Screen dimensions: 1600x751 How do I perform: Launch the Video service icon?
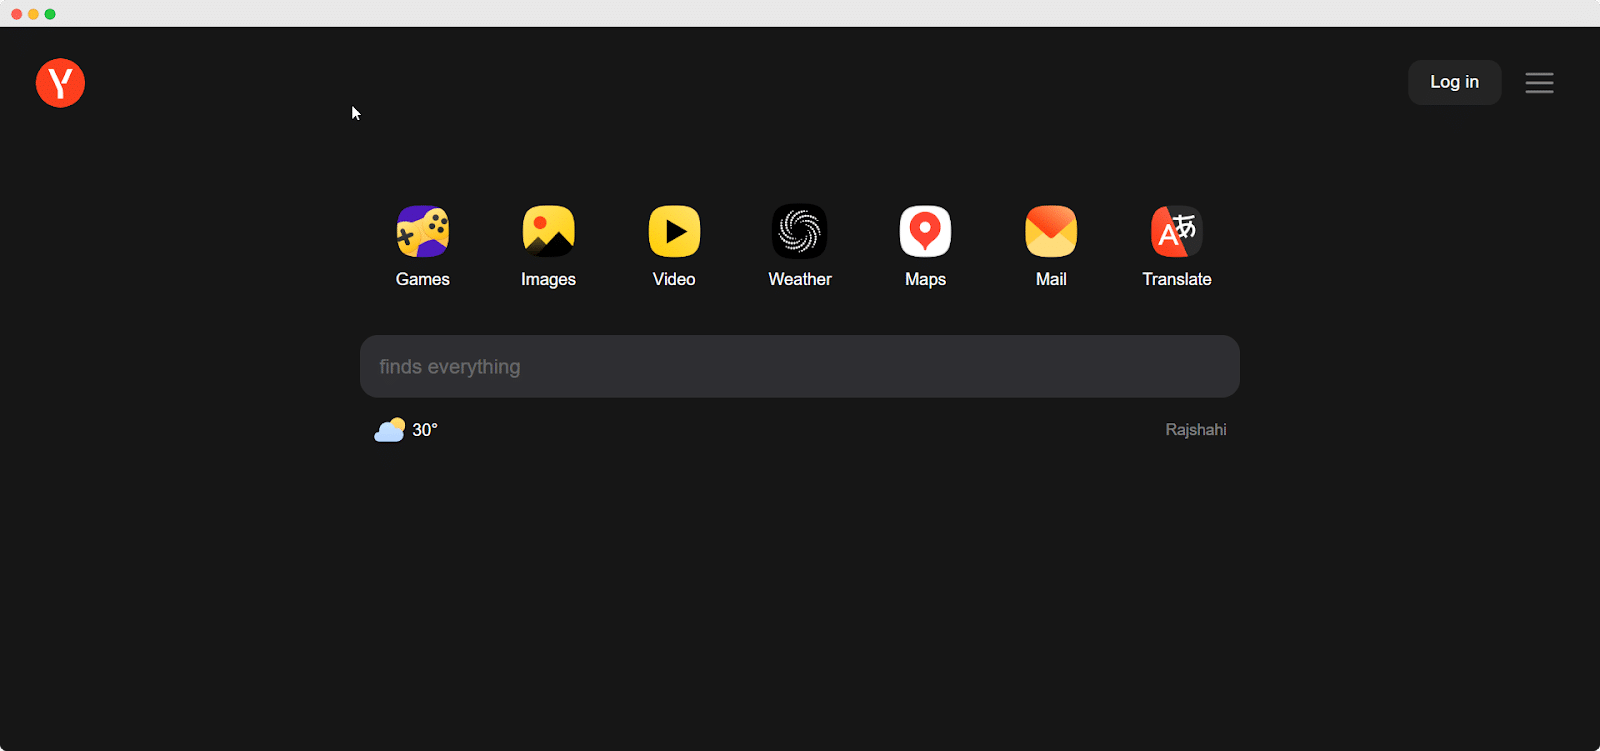[674, 231]
